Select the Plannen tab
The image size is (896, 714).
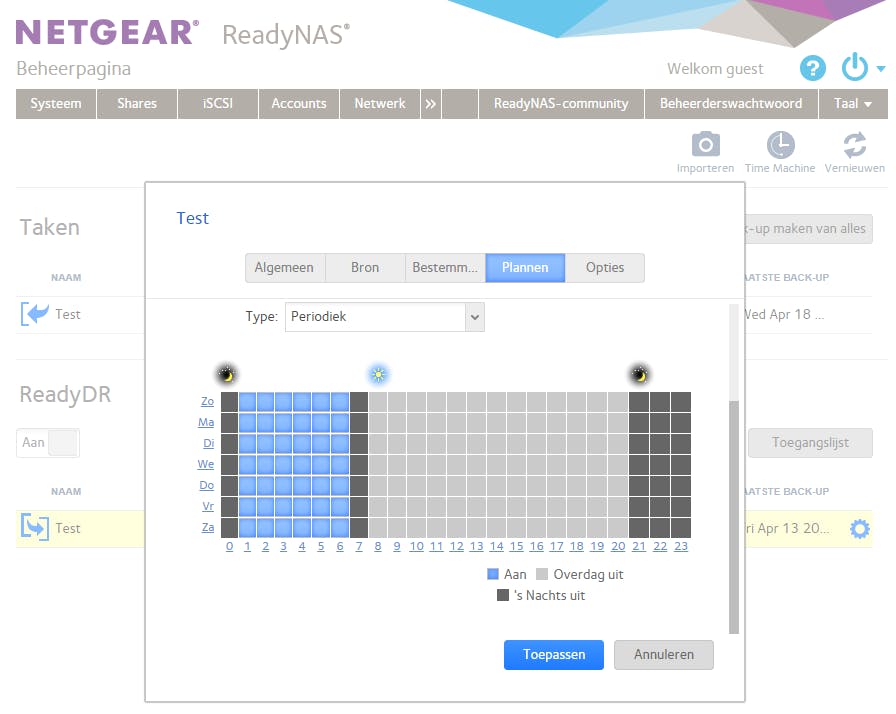tap(525, 267)
